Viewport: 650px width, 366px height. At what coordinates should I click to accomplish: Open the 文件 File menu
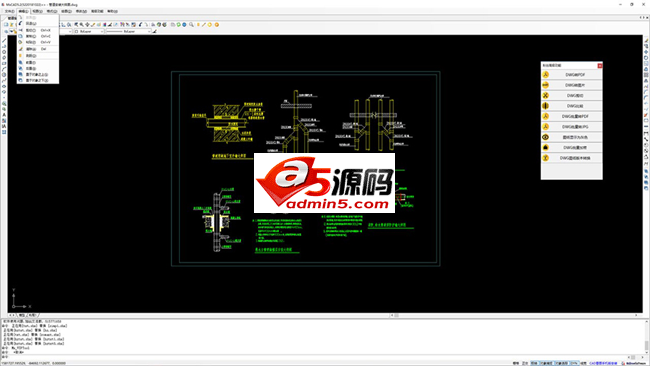click(10, 11)
